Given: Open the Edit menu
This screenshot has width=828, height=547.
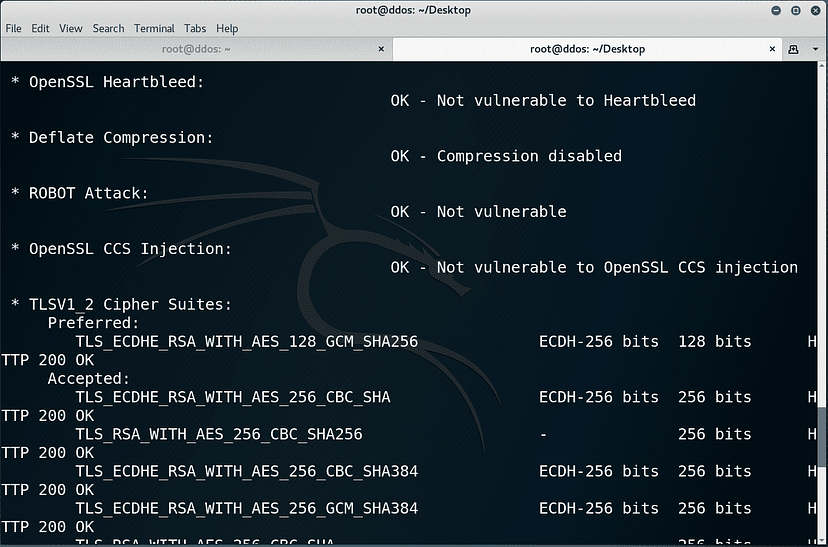Looking at the screenshot, I should click(x=40, y=29).
